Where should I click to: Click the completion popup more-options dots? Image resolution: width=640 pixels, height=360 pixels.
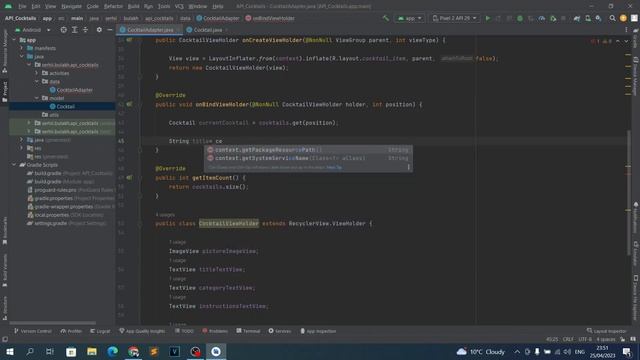point(408,167)
